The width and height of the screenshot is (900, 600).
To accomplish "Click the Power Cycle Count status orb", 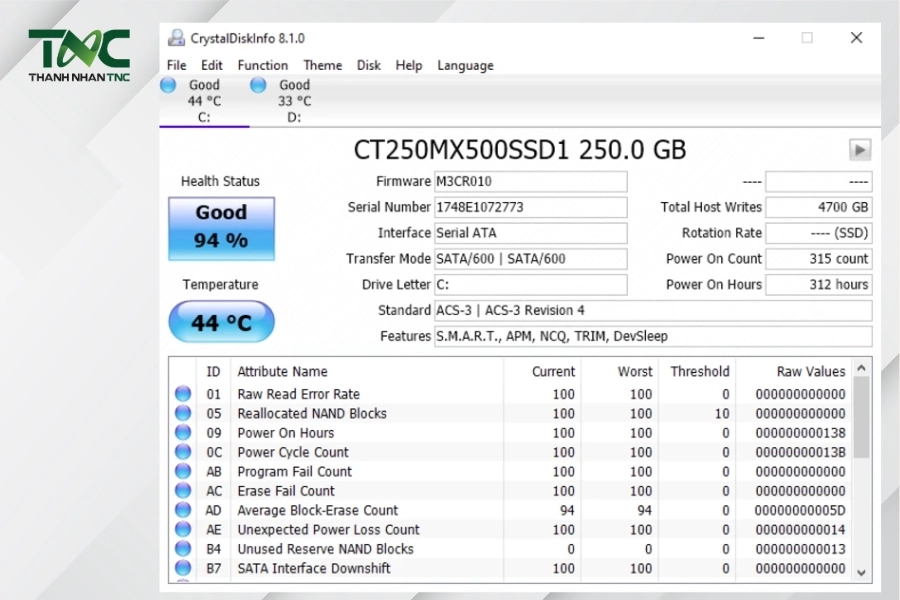I will point(183,452).
